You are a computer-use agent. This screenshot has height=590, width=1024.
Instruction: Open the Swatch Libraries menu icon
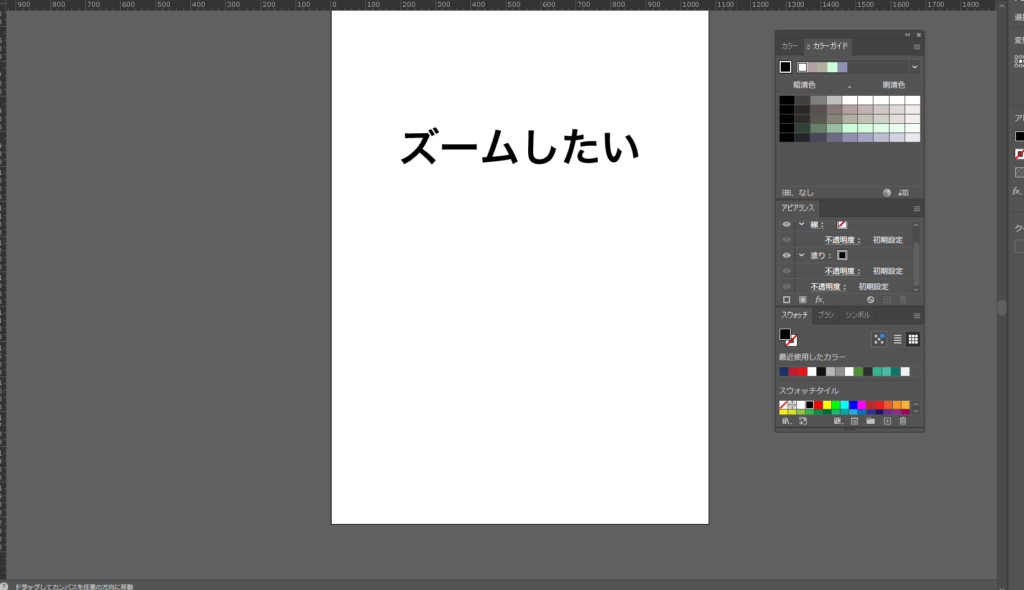point(786,421)
